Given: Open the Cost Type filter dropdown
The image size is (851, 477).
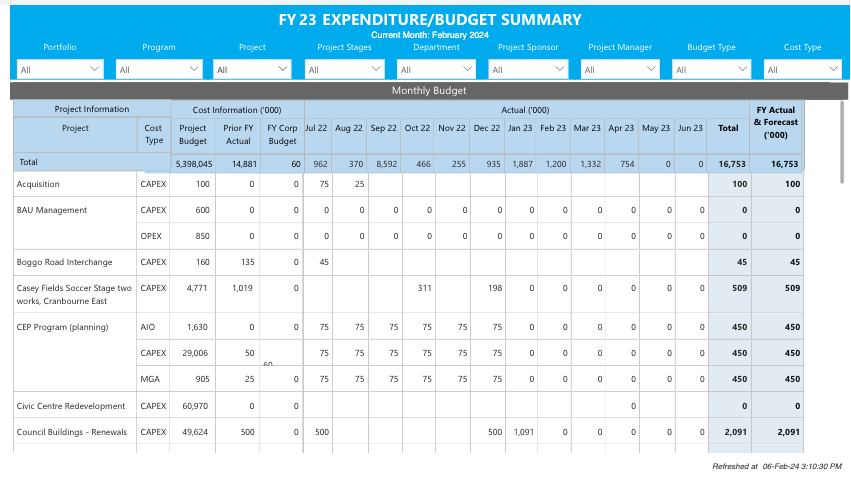Looking at the screenshot, I should (803, 69).
